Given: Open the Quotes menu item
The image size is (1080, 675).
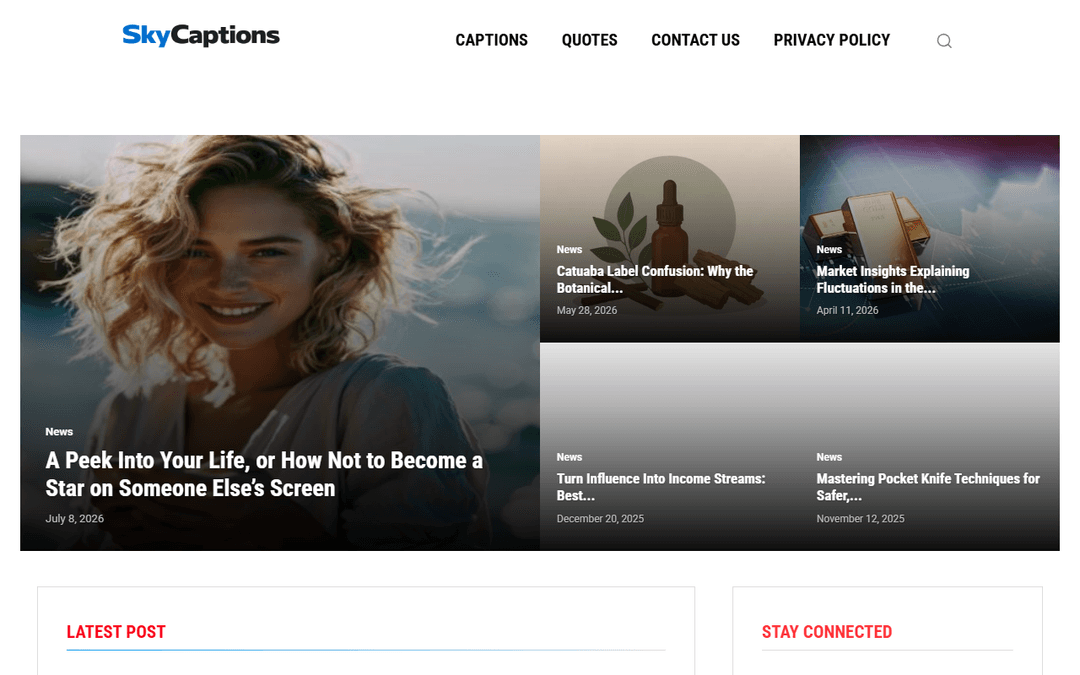Looking at the screenshot, I should tap(589, 40).
